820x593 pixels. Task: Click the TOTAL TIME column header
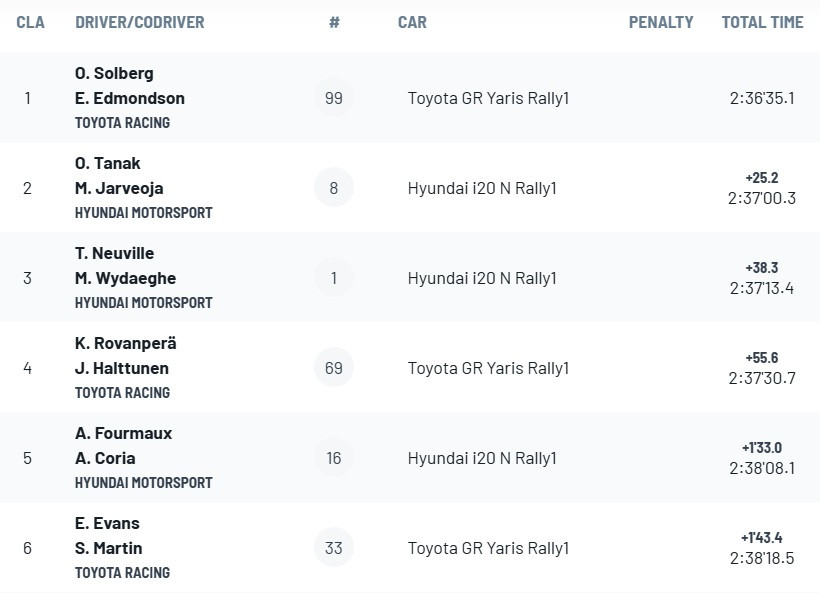[762, 22]
